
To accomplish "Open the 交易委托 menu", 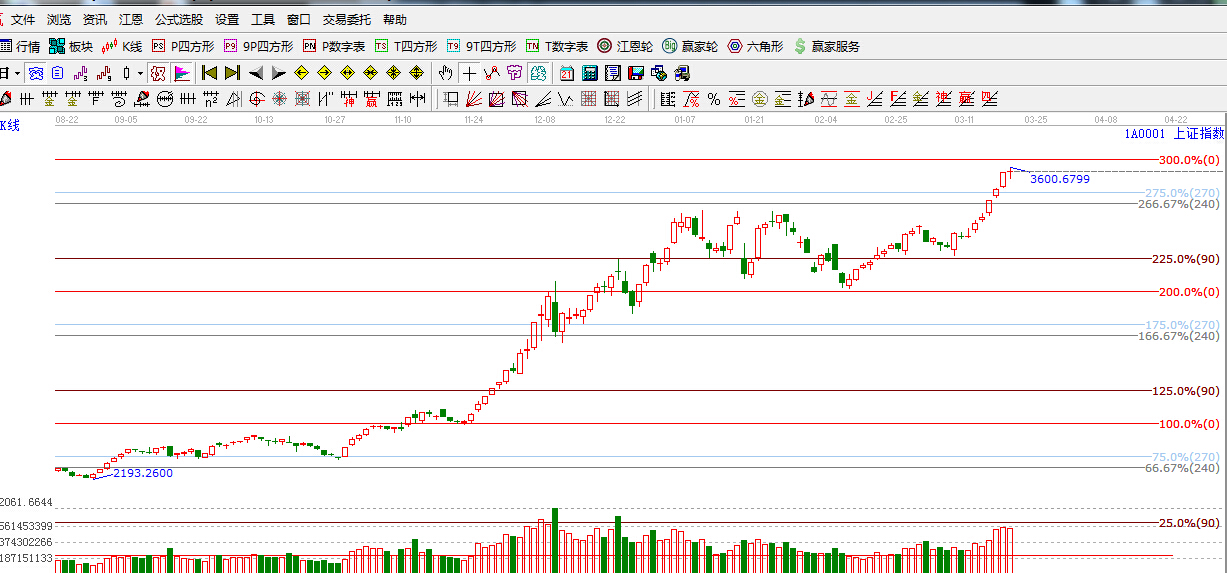I will pos(345,20).
